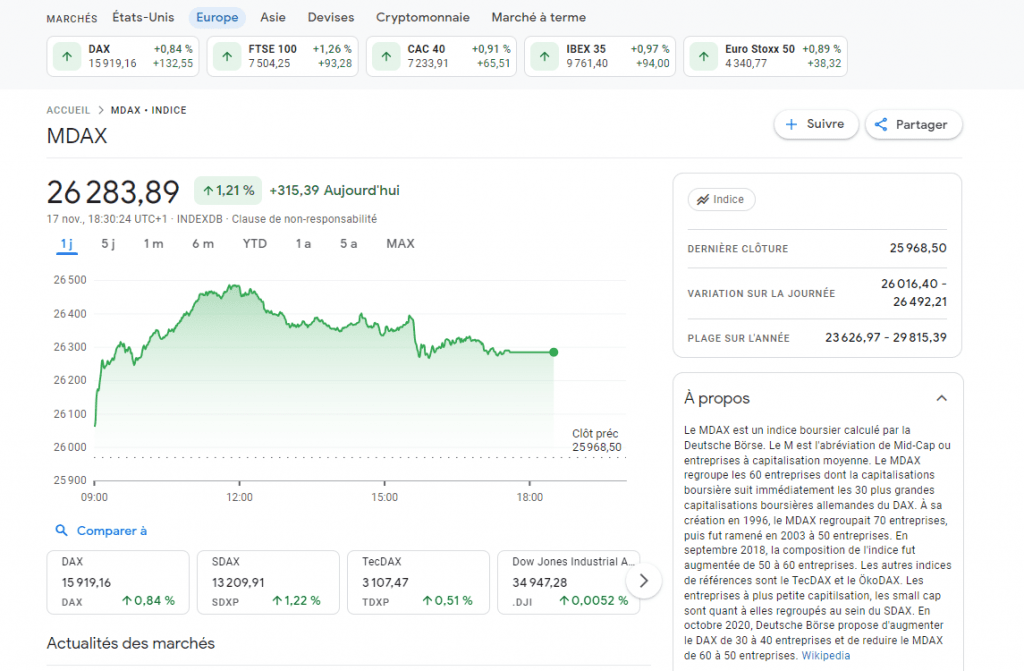The image size is (1024, 671).
Task: Select the TecDAX comparison card
Action: pos(418,582)
